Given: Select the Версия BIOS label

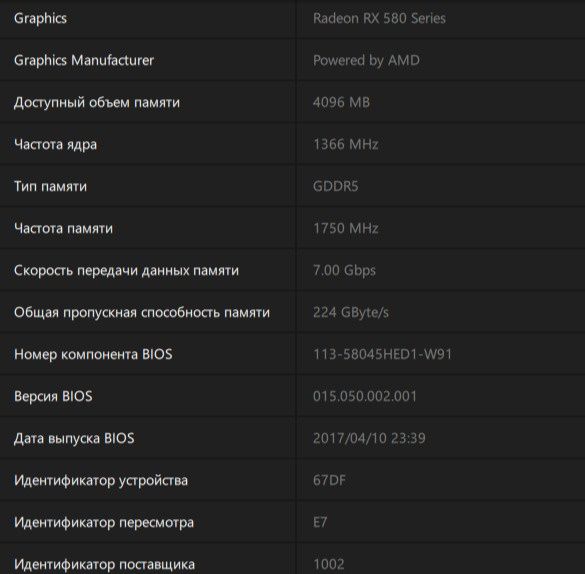Looking at the screenshot, I should coord(53,396).
